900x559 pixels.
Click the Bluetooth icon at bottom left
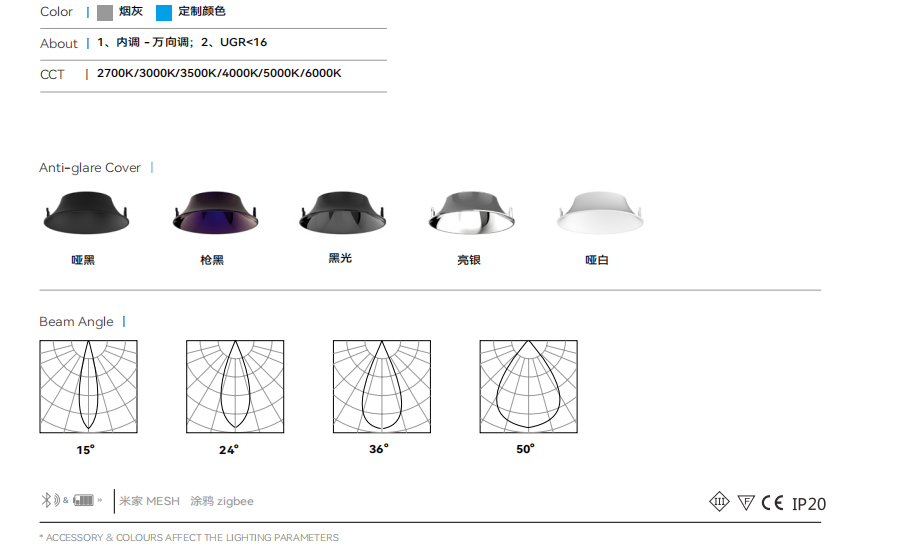click(x=46, y=500)
